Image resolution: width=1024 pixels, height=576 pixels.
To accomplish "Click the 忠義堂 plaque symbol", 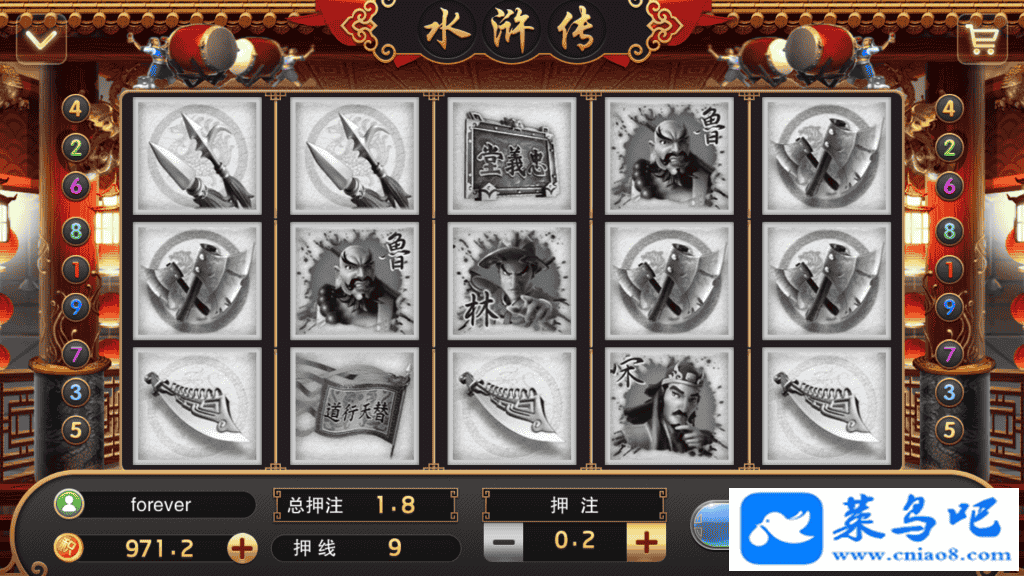I will pos(511,155).
